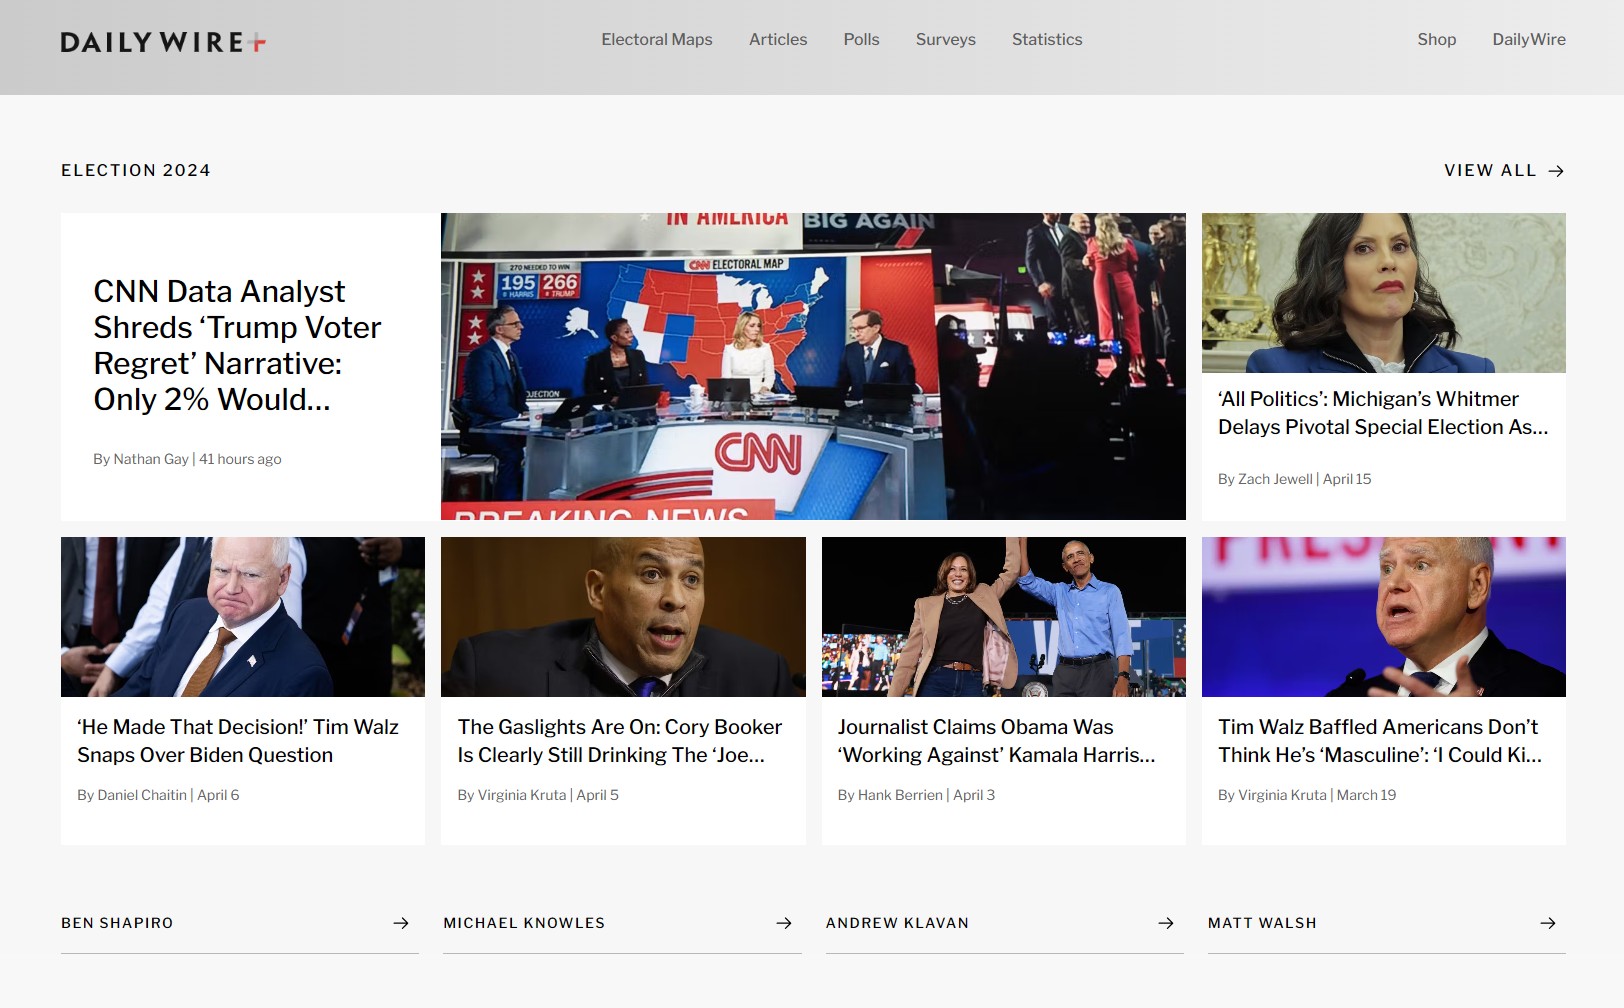1624x1008 pixels.
Task: Click the arrow next to Ben Shapiro
Action: click(401, 923)
